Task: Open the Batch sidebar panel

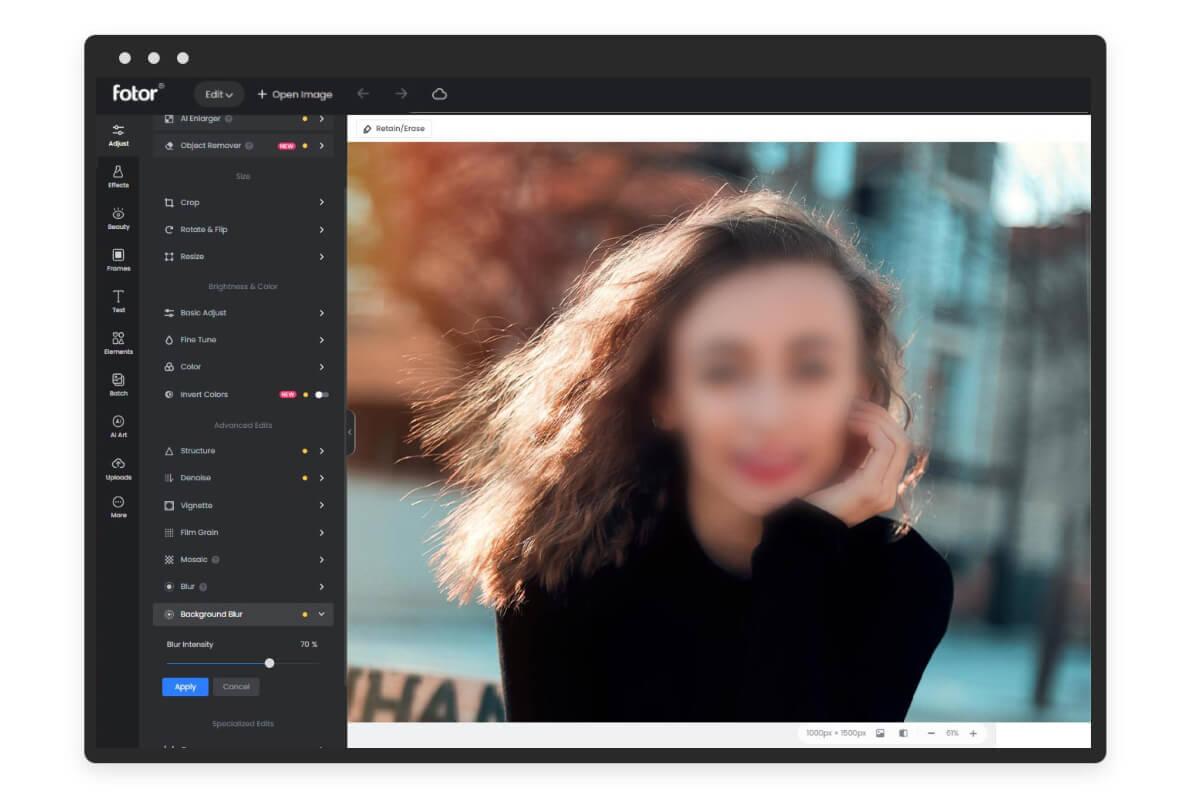Action: pyautogui.click(x=118, y=385)
